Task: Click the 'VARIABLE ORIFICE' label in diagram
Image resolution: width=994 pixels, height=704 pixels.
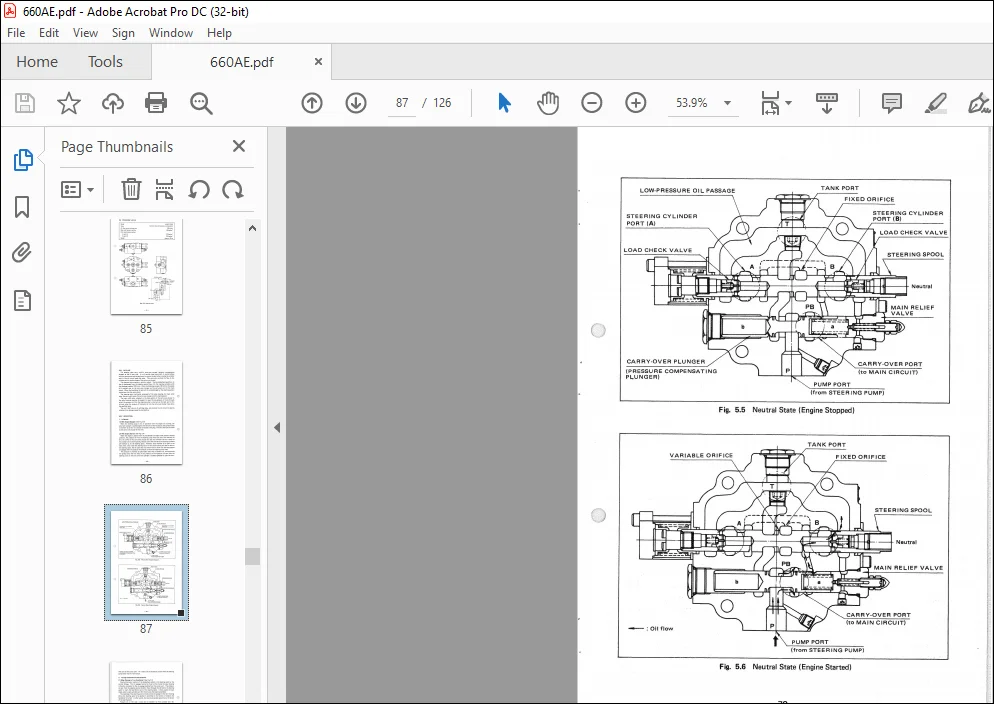Action: 701,455
